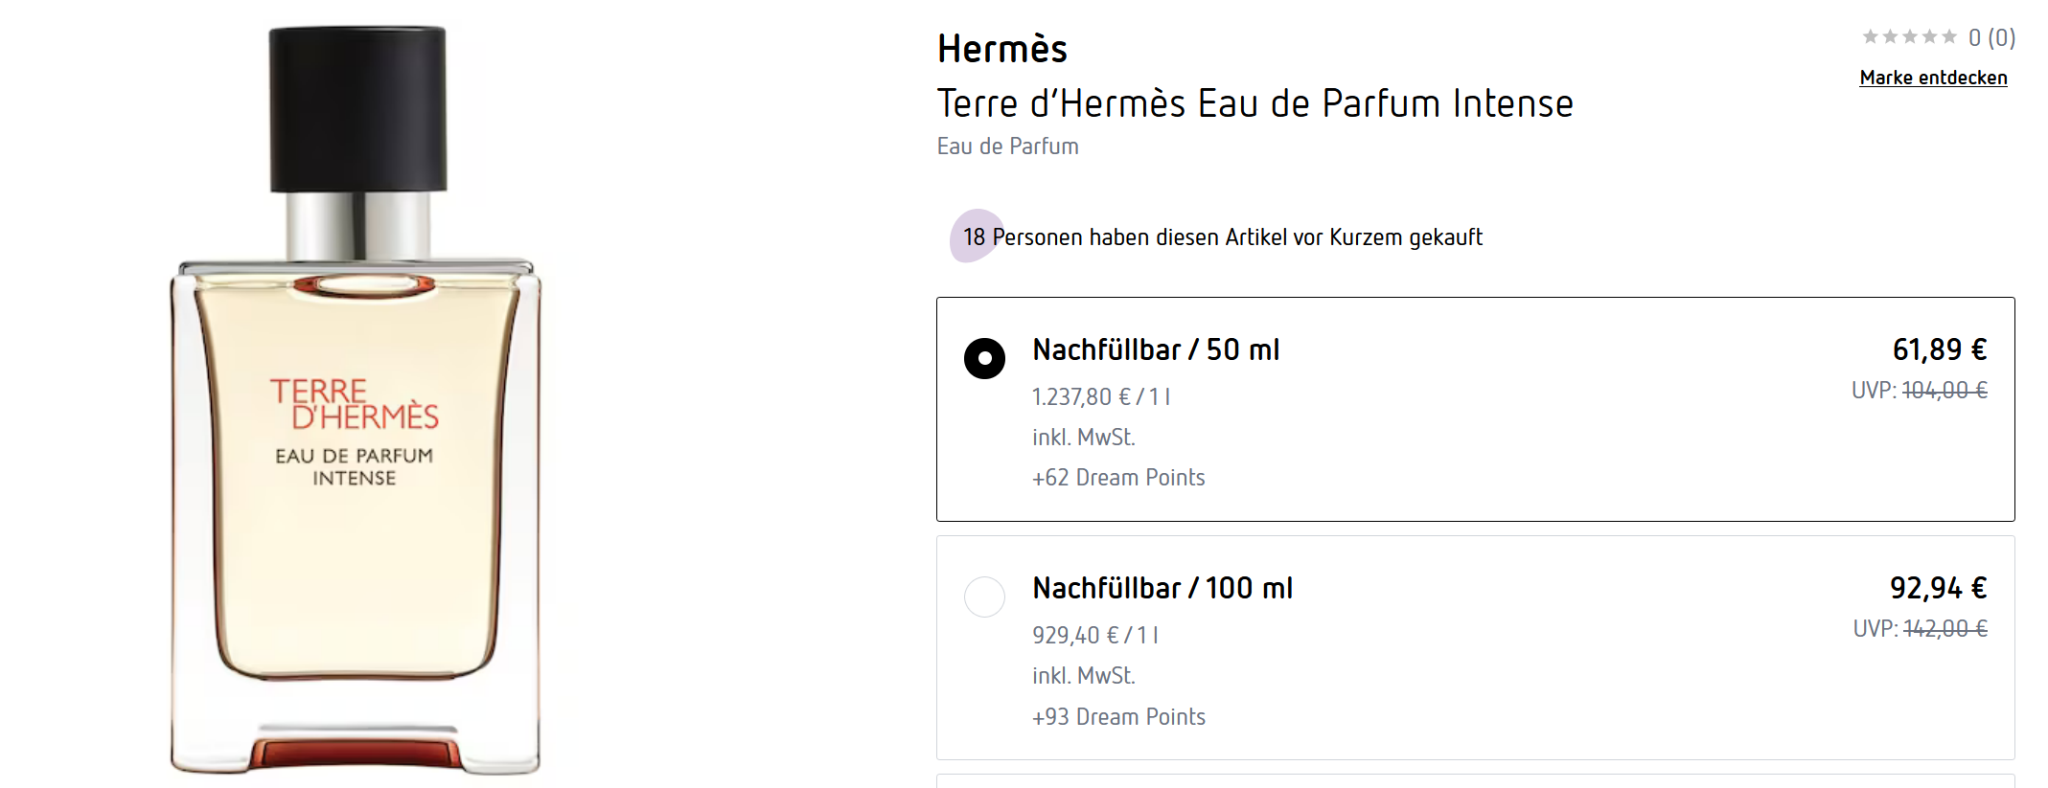Click the first rating star
This screenshot has width=2048, height=788.
[1870, 37]
